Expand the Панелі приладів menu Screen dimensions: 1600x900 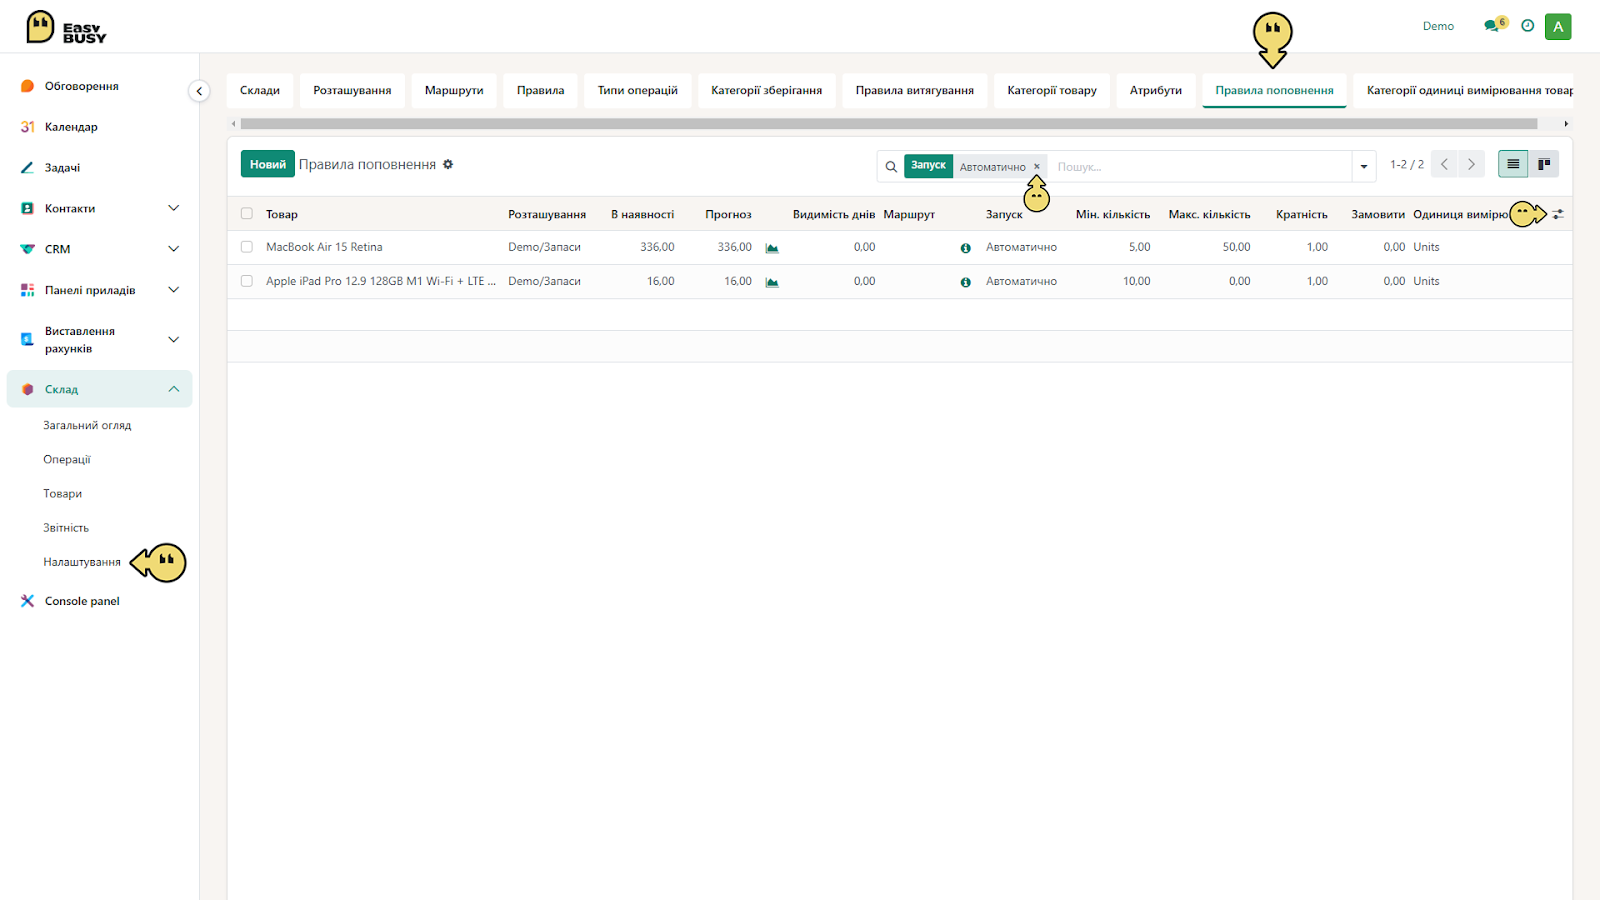174,290
